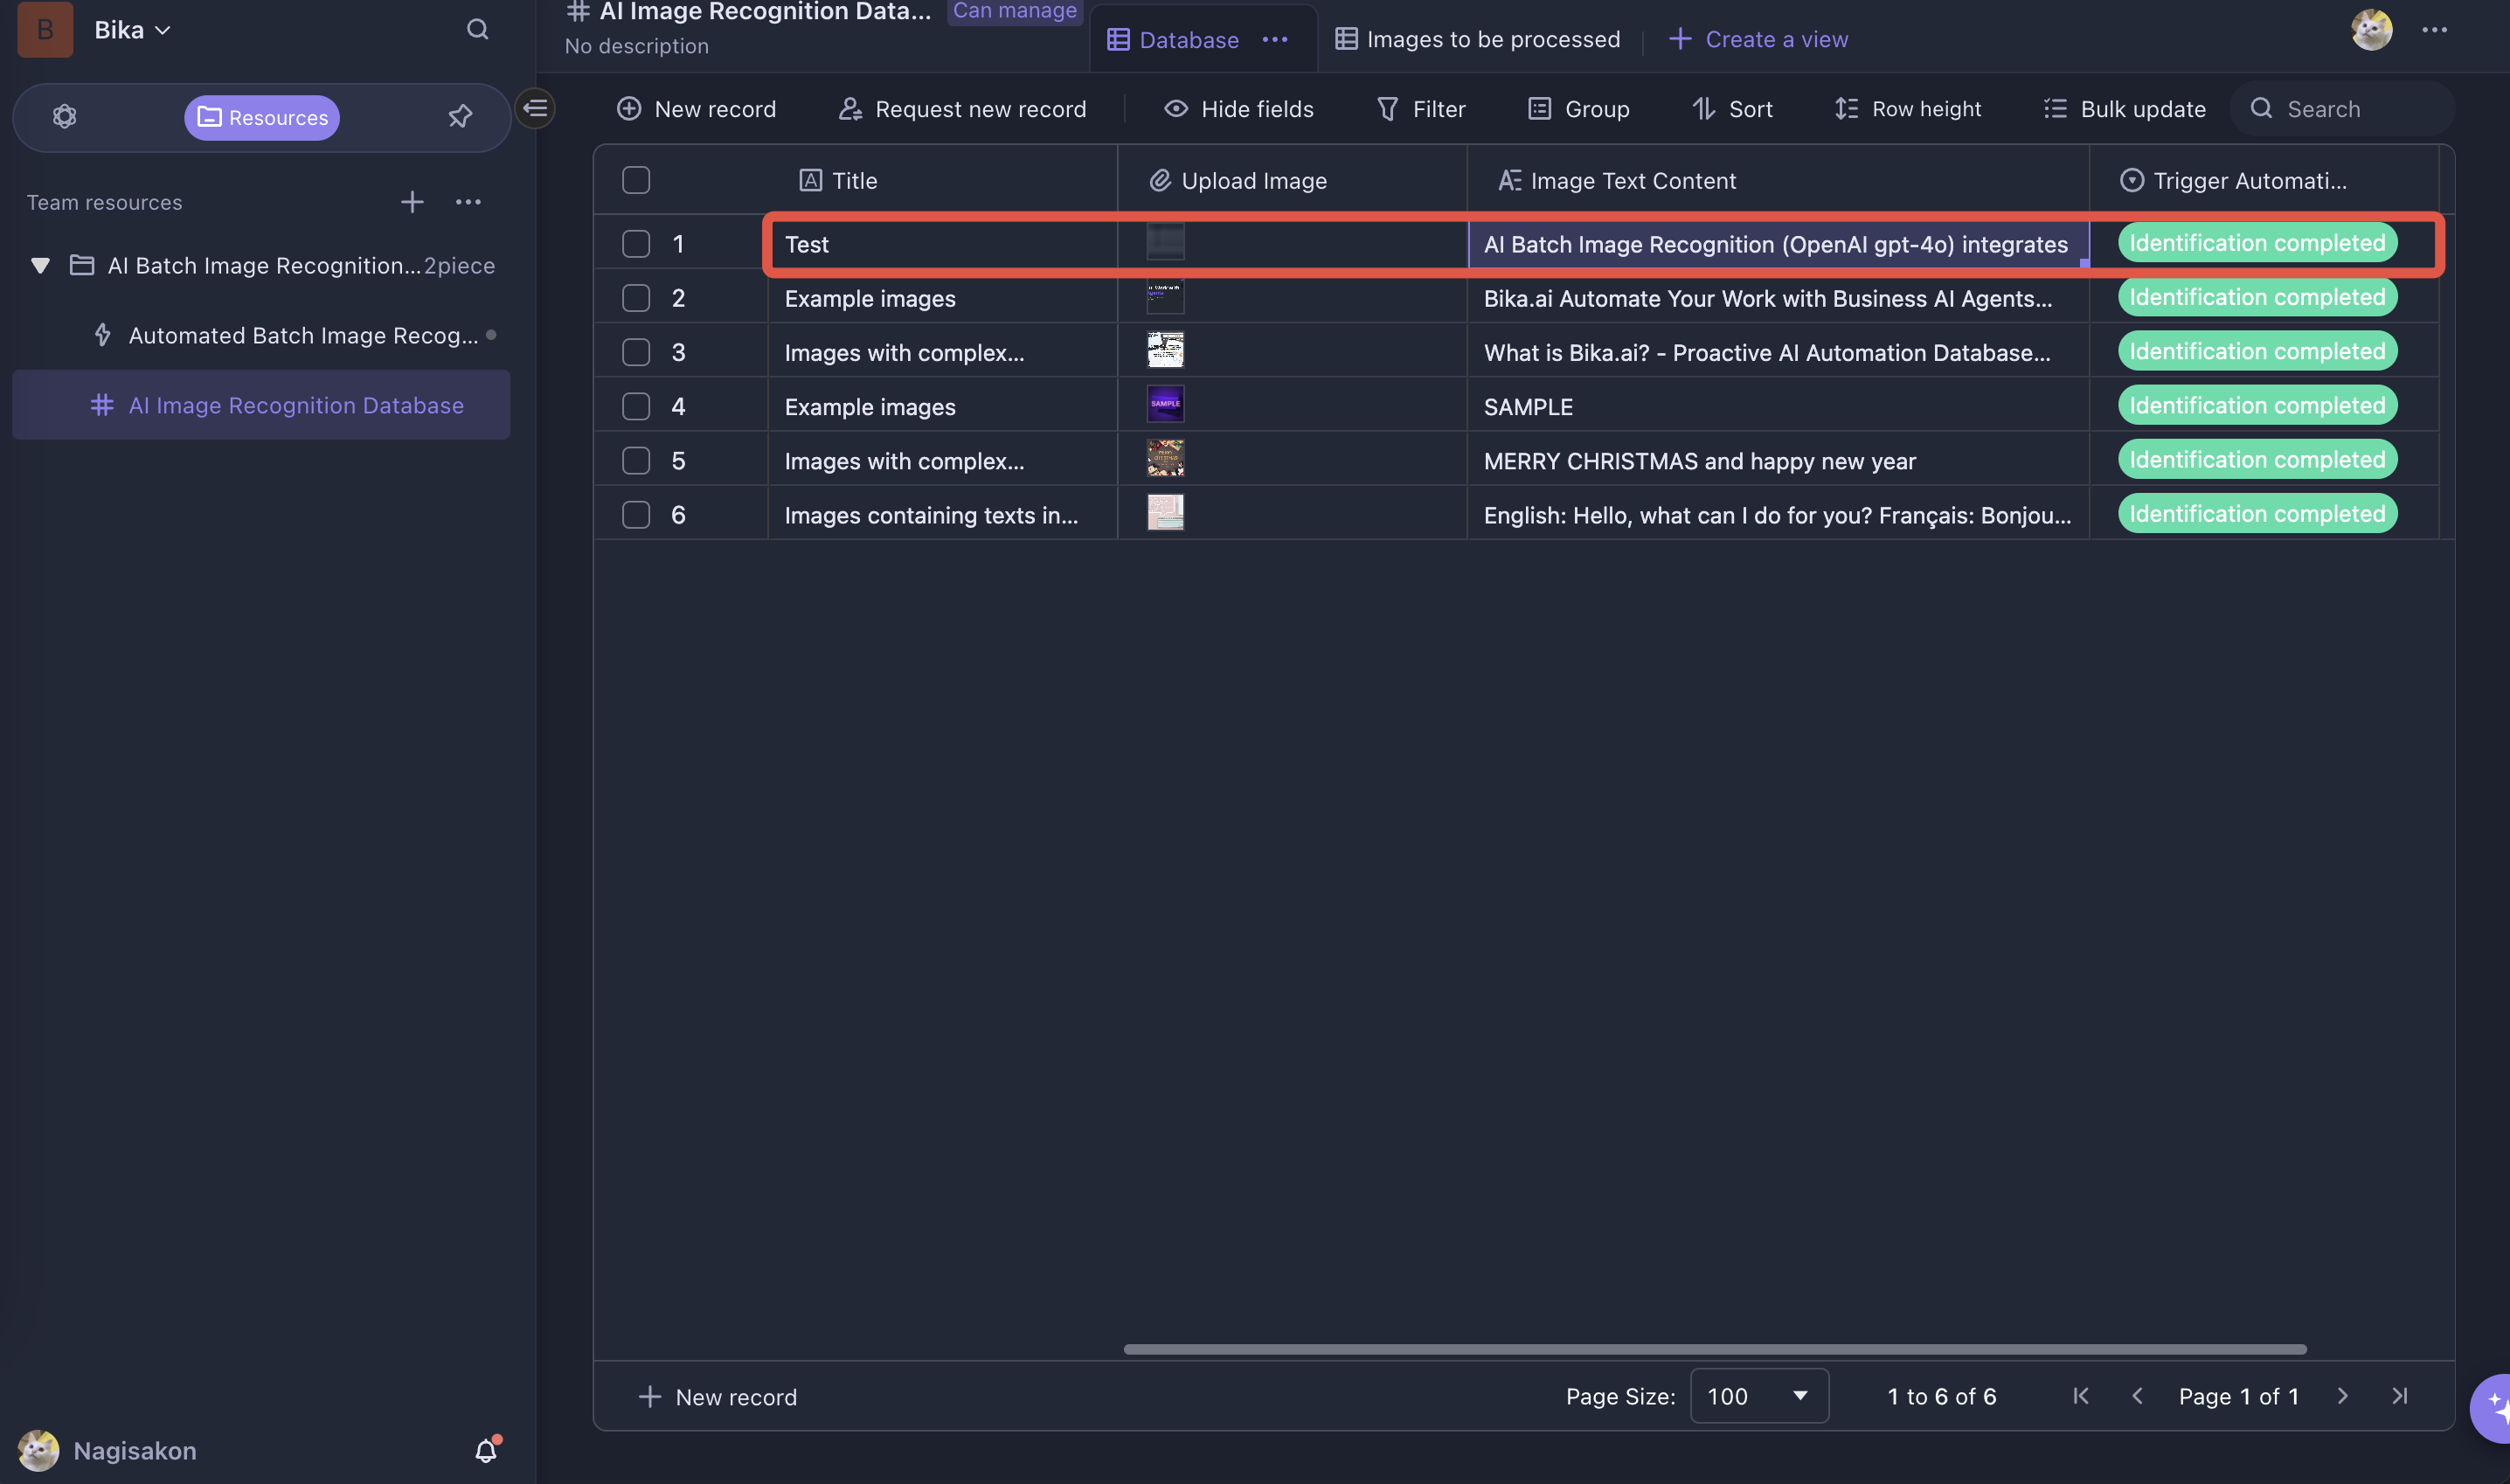The width and height of the screenshot is (2510, 1484).
Task: Click the Title column header
Action: 942,180
